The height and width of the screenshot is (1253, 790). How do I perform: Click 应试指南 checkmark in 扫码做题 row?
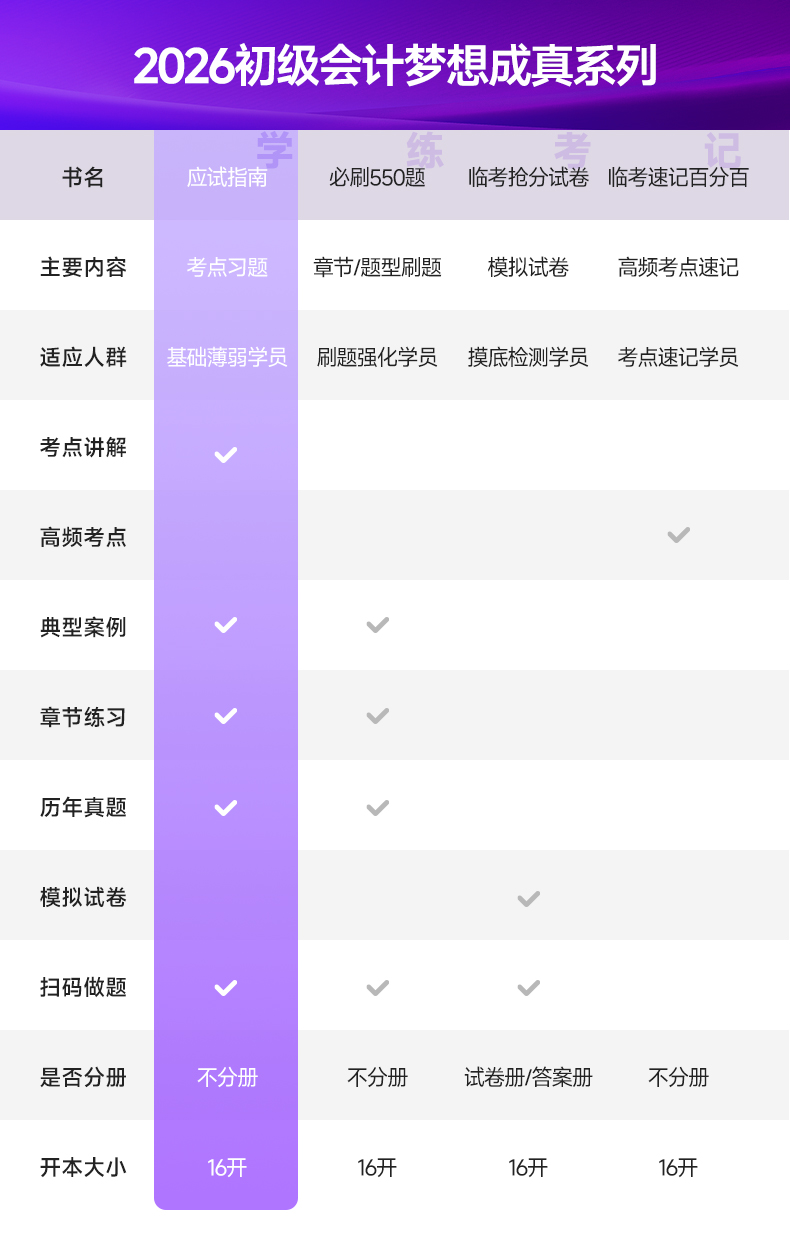point(226,988)
